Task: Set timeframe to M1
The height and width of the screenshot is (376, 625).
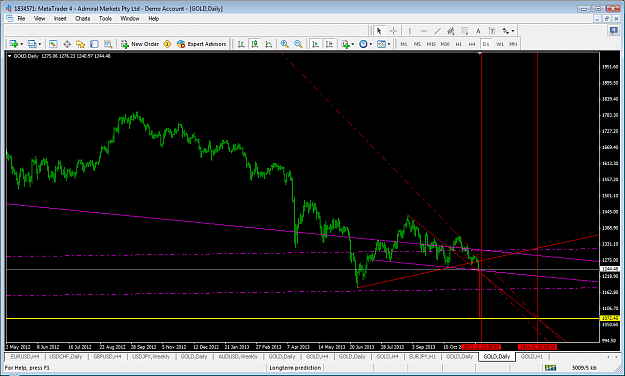Action: 404,44
